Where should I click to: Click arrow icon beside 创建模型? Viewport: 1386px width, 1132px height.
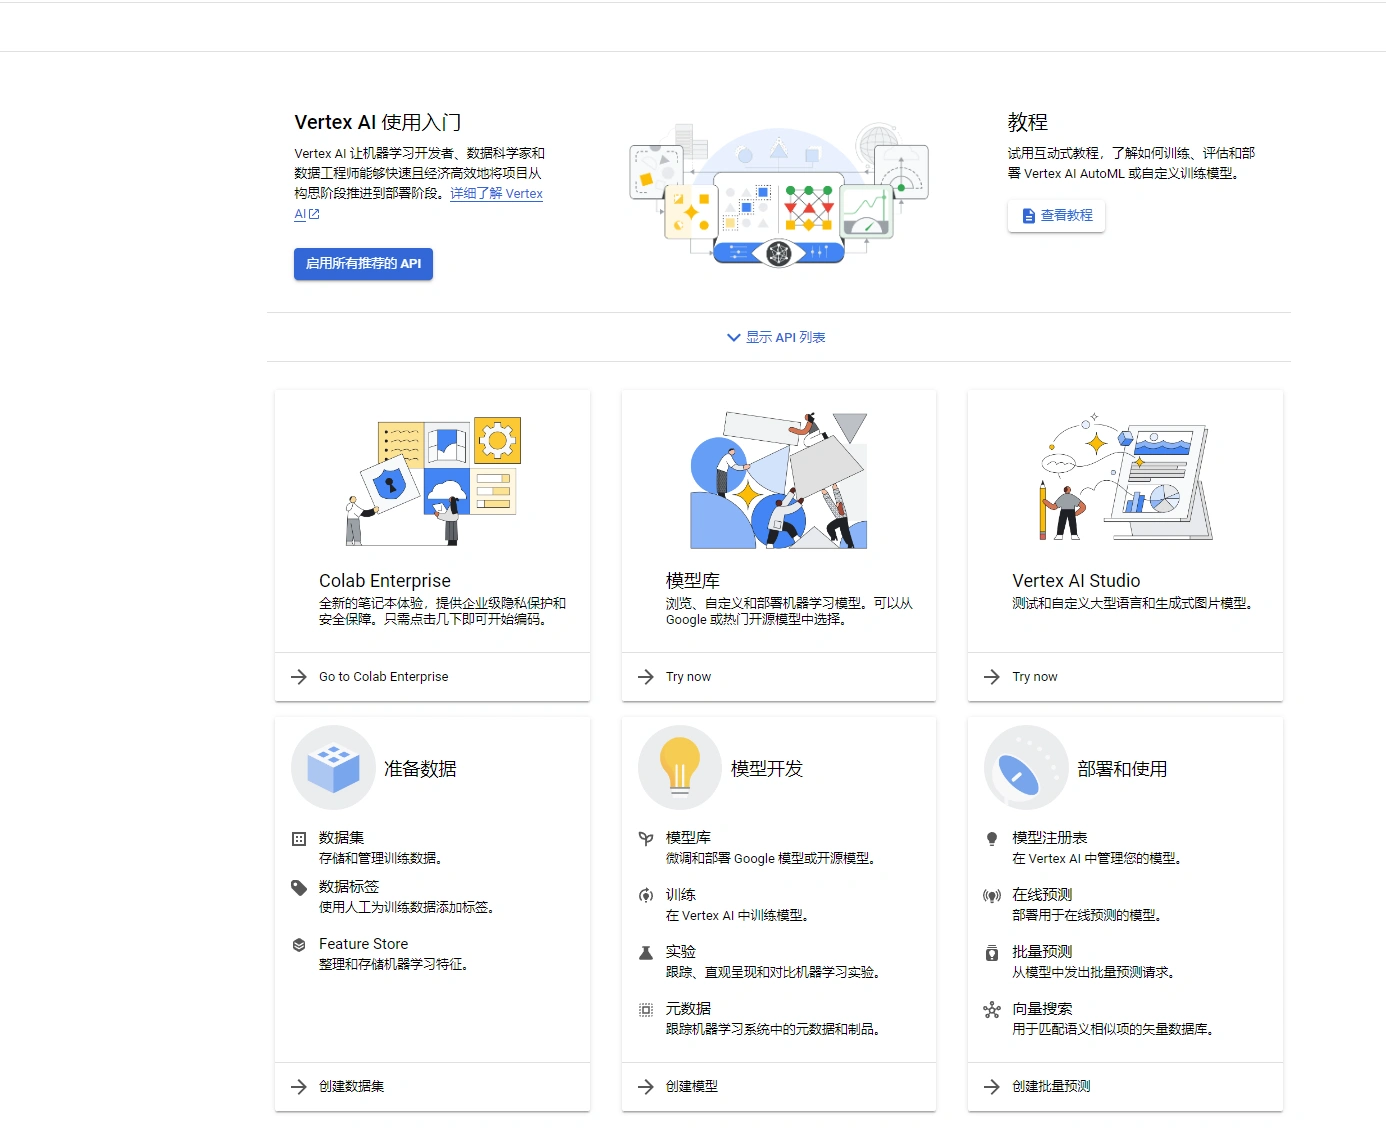(646, 1087)
